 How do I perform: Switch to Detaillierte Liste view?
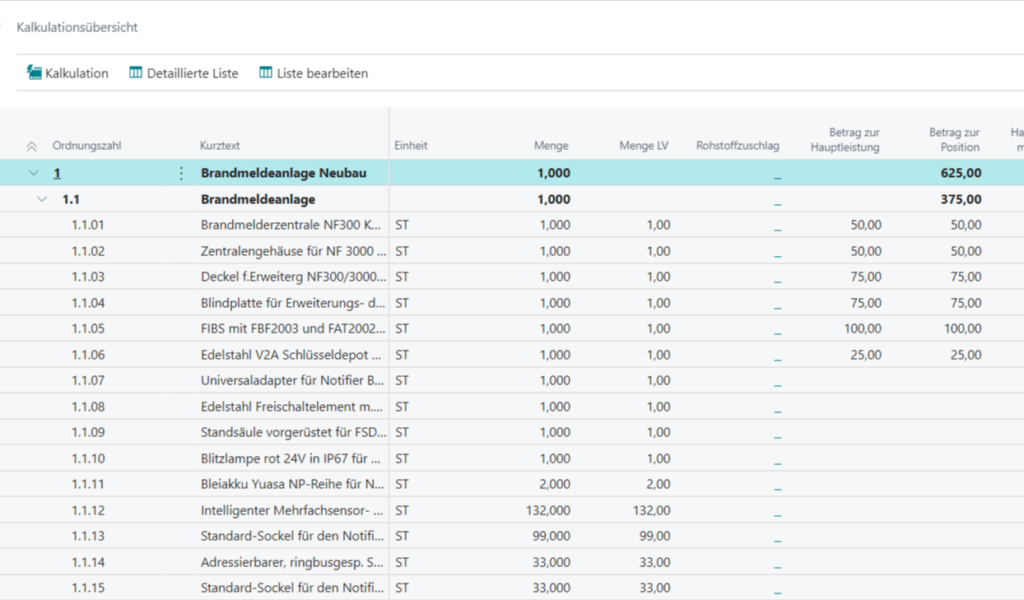coord(192,73)
